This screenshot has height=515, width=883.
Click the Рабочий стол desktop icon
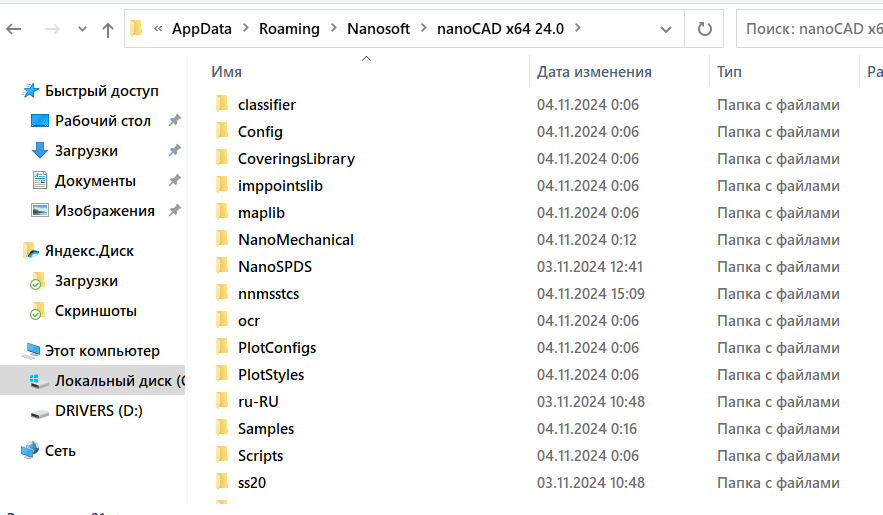point(40,120)
